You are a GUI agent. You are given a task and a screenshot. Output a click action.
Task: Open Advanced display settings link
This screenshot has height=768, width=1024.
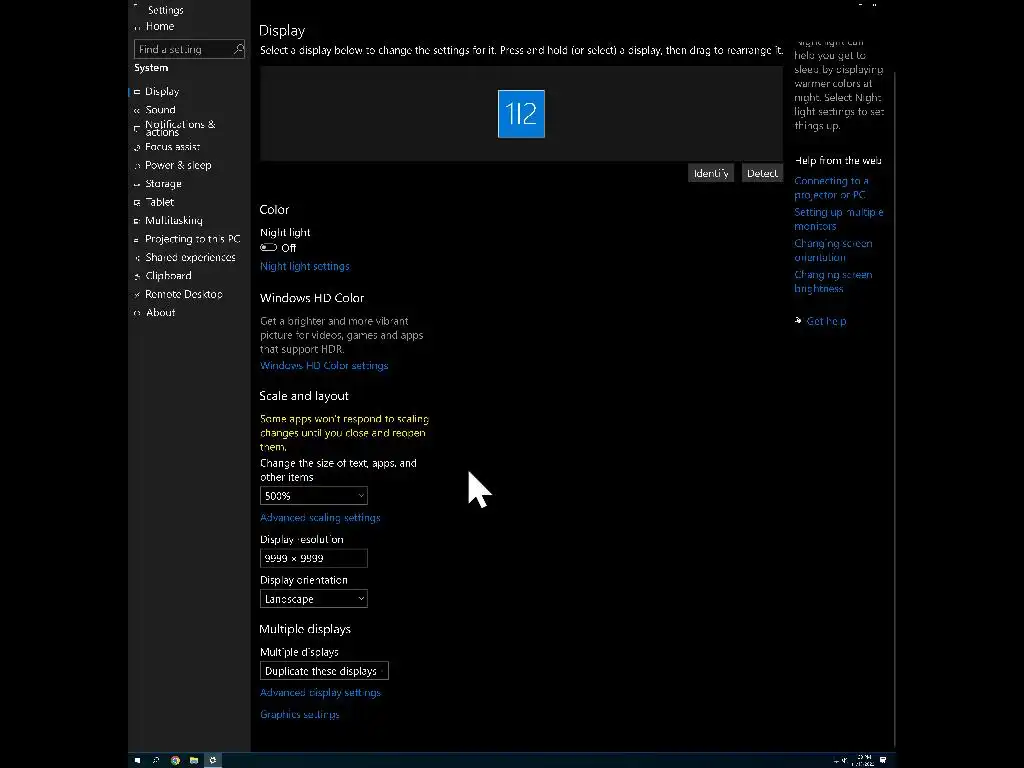pos(320,692)
